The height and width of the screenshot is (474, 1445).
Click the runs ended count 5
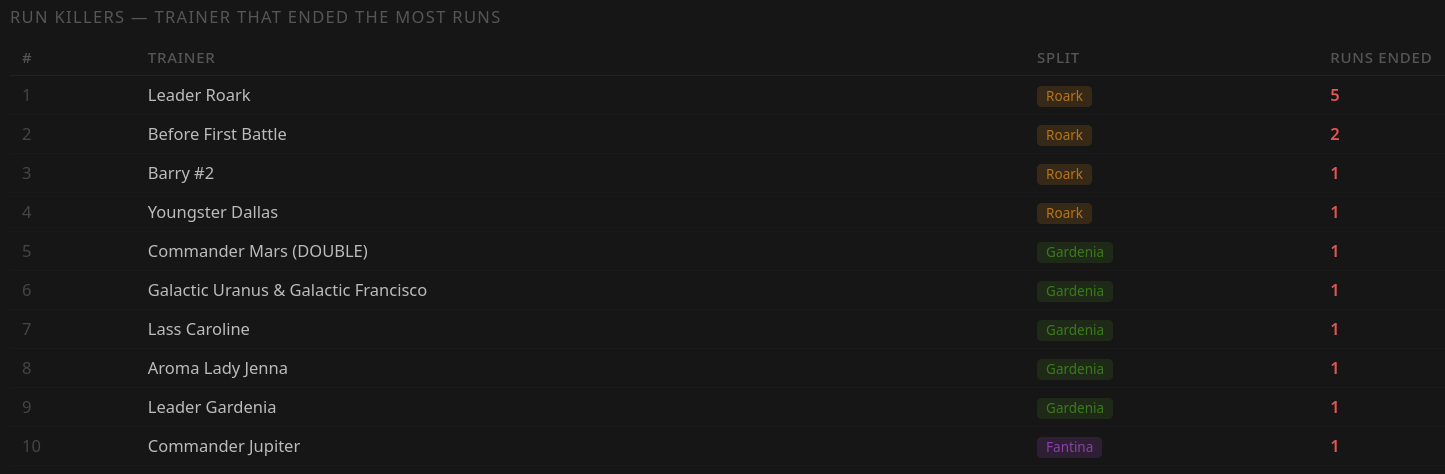coord(1334,96)
